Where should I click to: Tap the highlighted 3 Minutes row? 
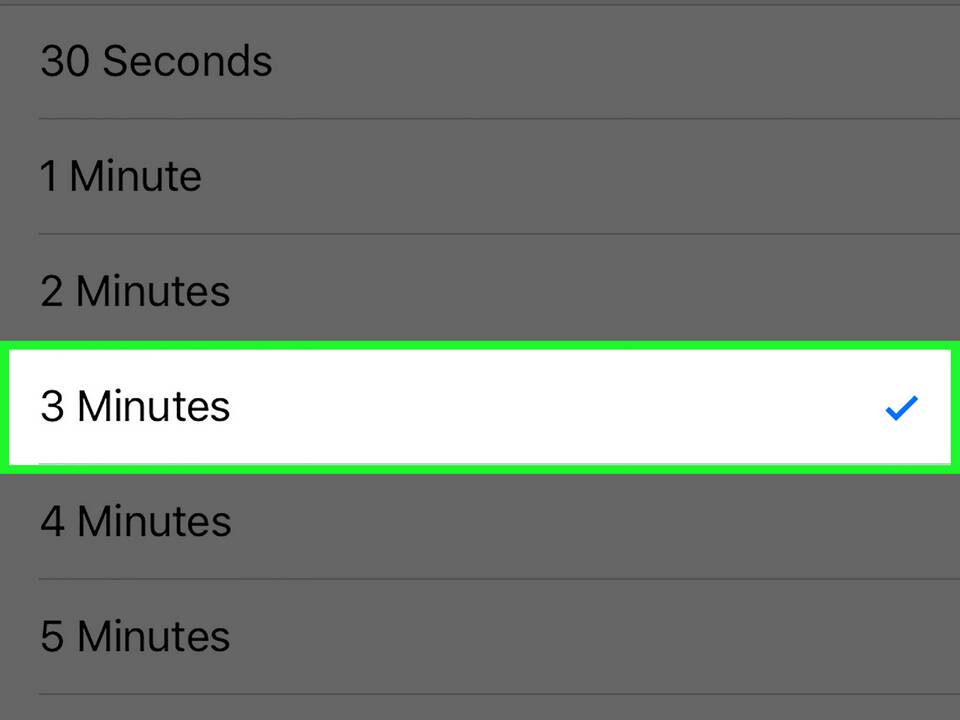point(480,406)
